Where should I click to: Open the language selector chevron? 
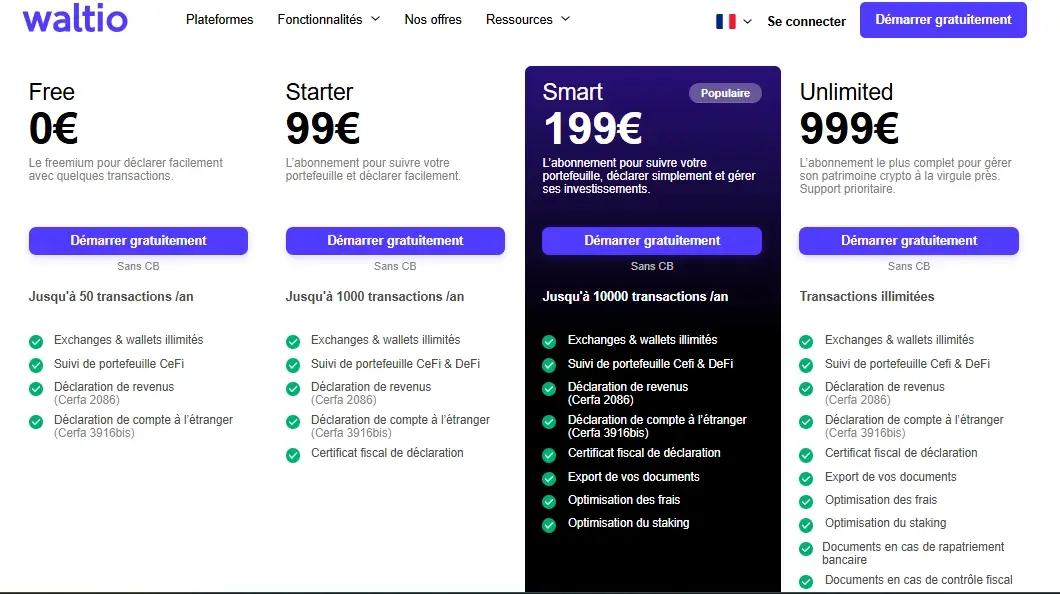747,21
